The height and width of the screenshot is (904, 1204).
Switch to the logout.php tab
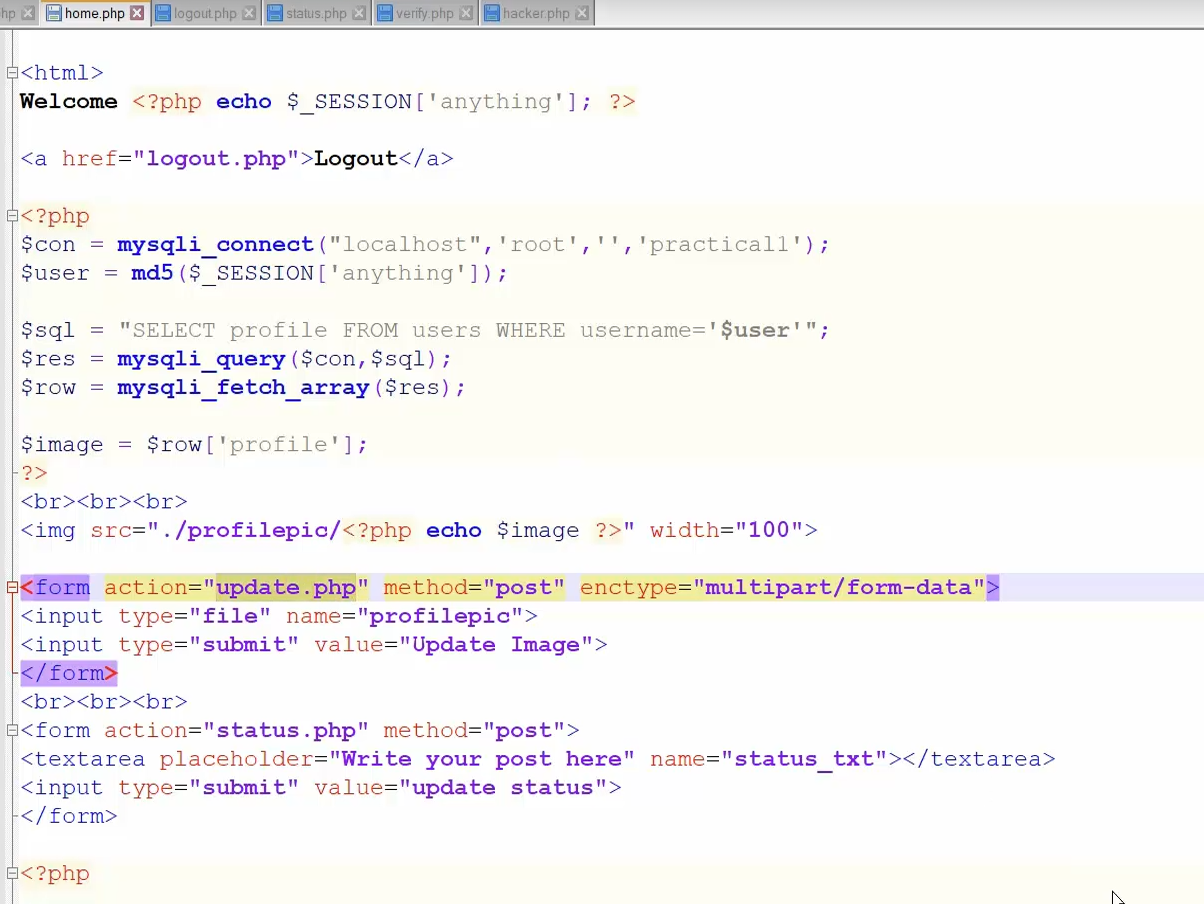pos(205,14)
